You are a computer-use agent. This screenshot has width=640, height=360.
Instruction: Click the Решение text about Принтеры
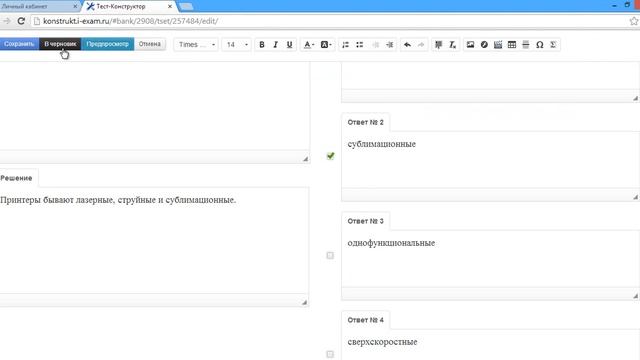coord(118,200)
